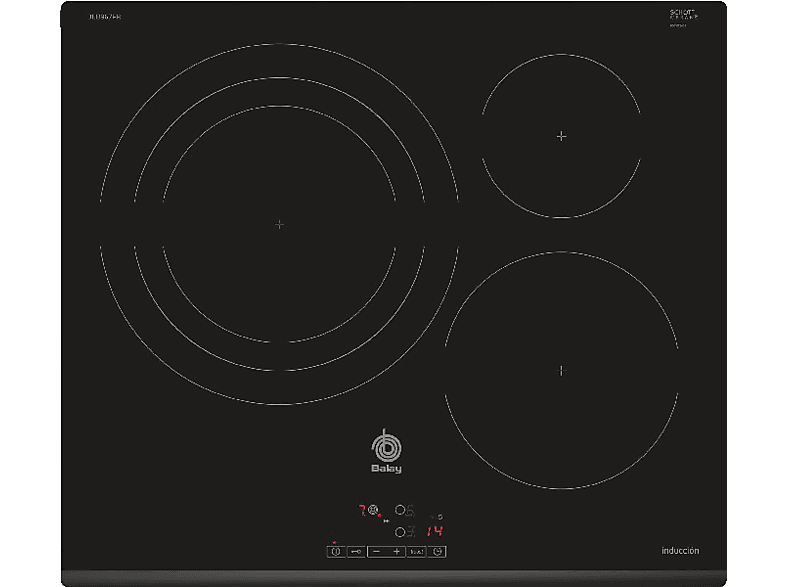Click the Balay logo
This screenshot has height=587, width=786.
(386, 452)
